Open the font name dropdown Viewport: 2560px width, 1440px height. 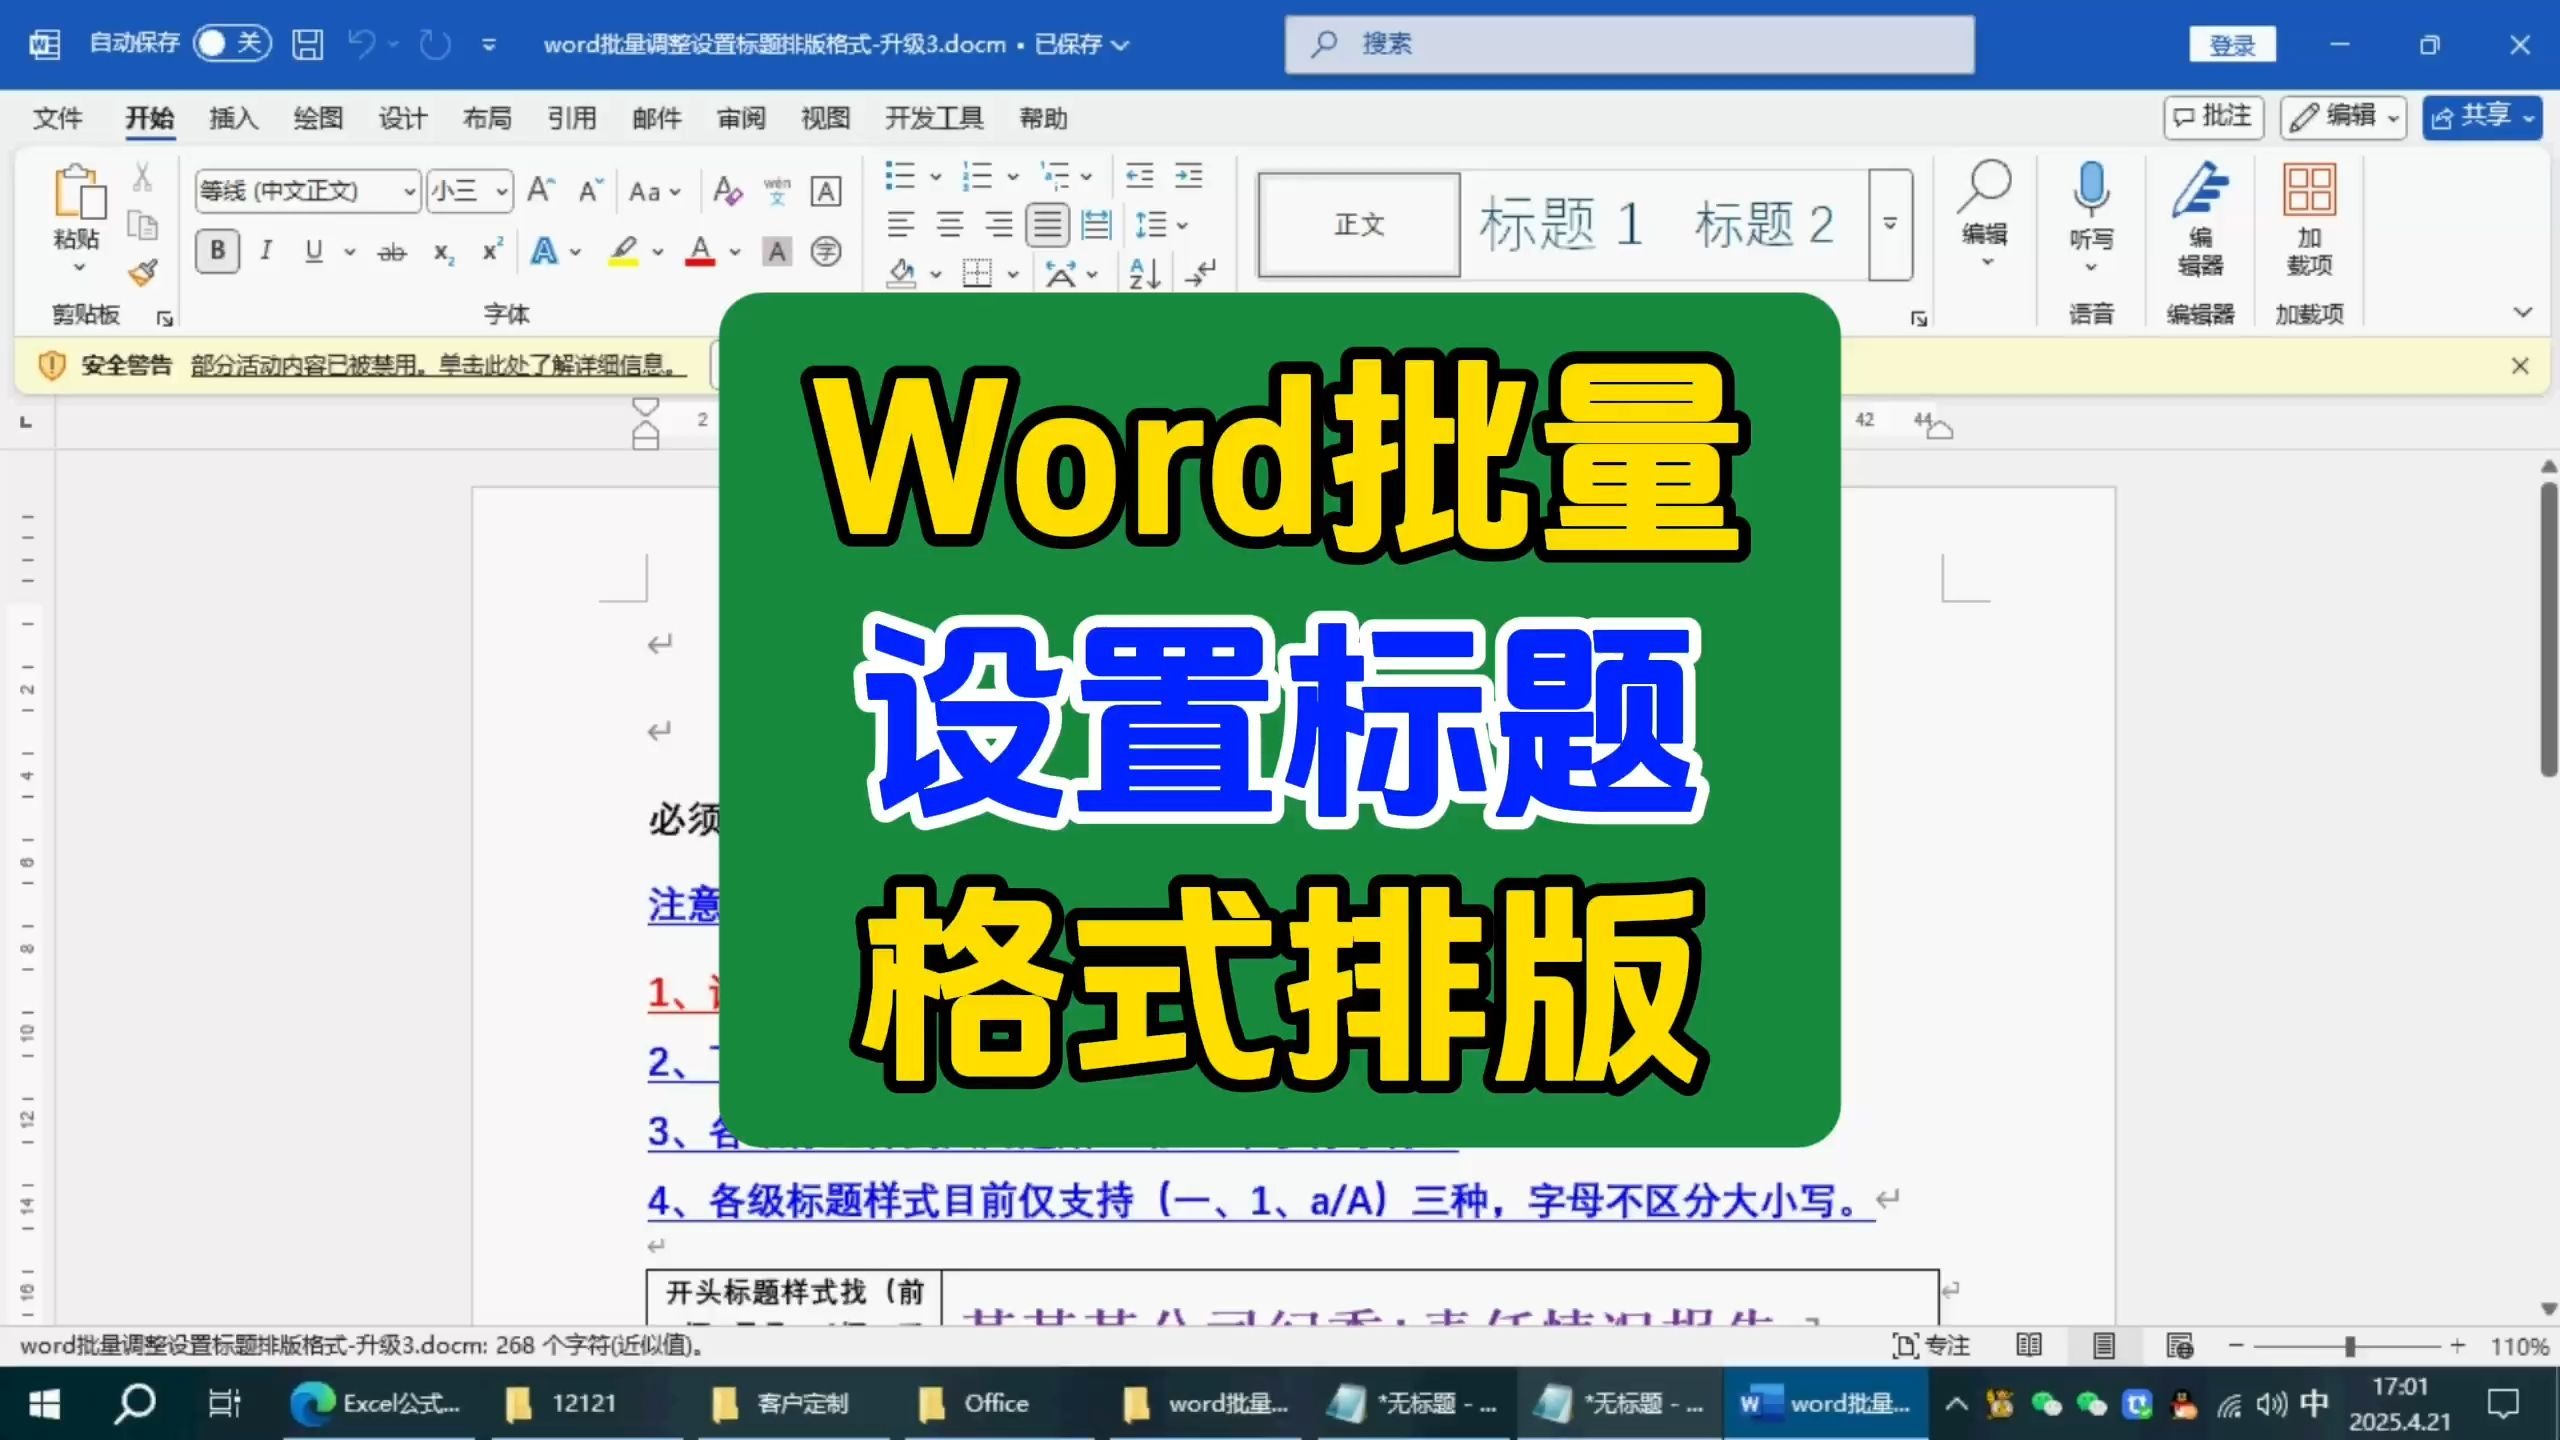pos(408,191)
